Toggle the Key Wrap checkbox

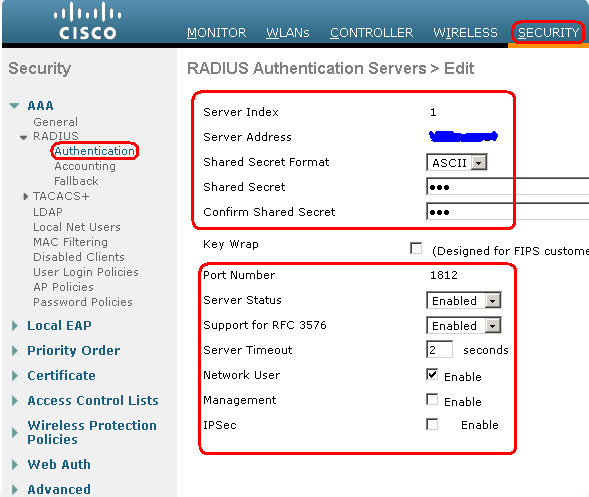click(416, 248)
